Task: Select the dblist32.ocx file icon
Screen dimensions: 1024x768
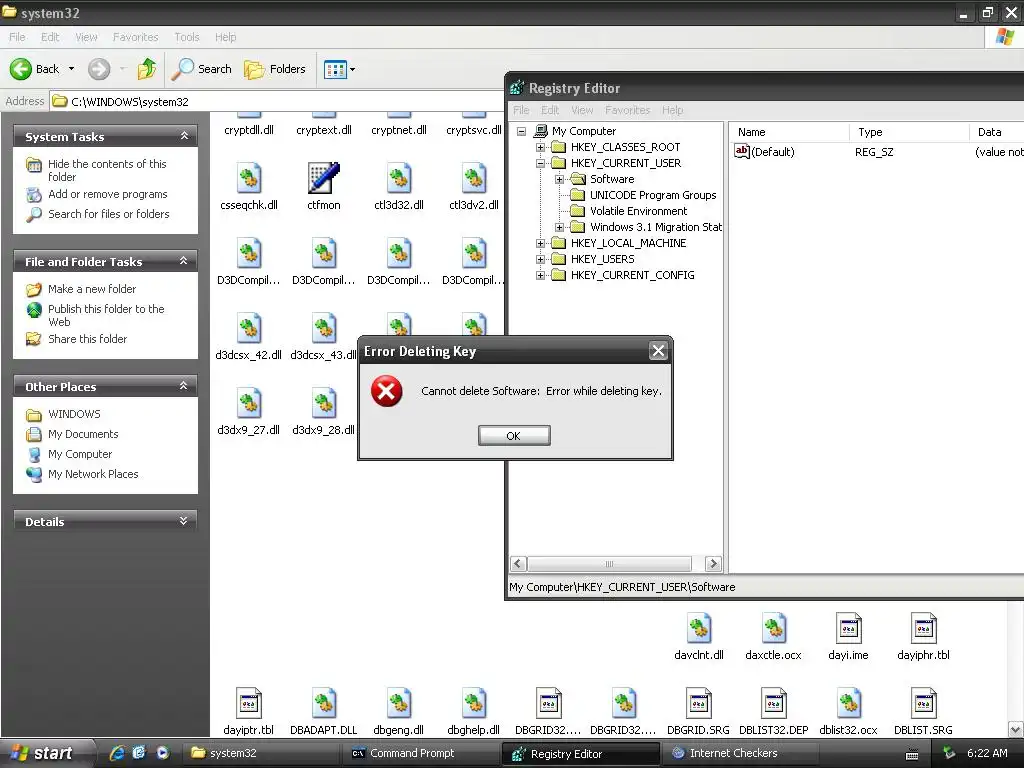Action: click(x=849, y=704)
